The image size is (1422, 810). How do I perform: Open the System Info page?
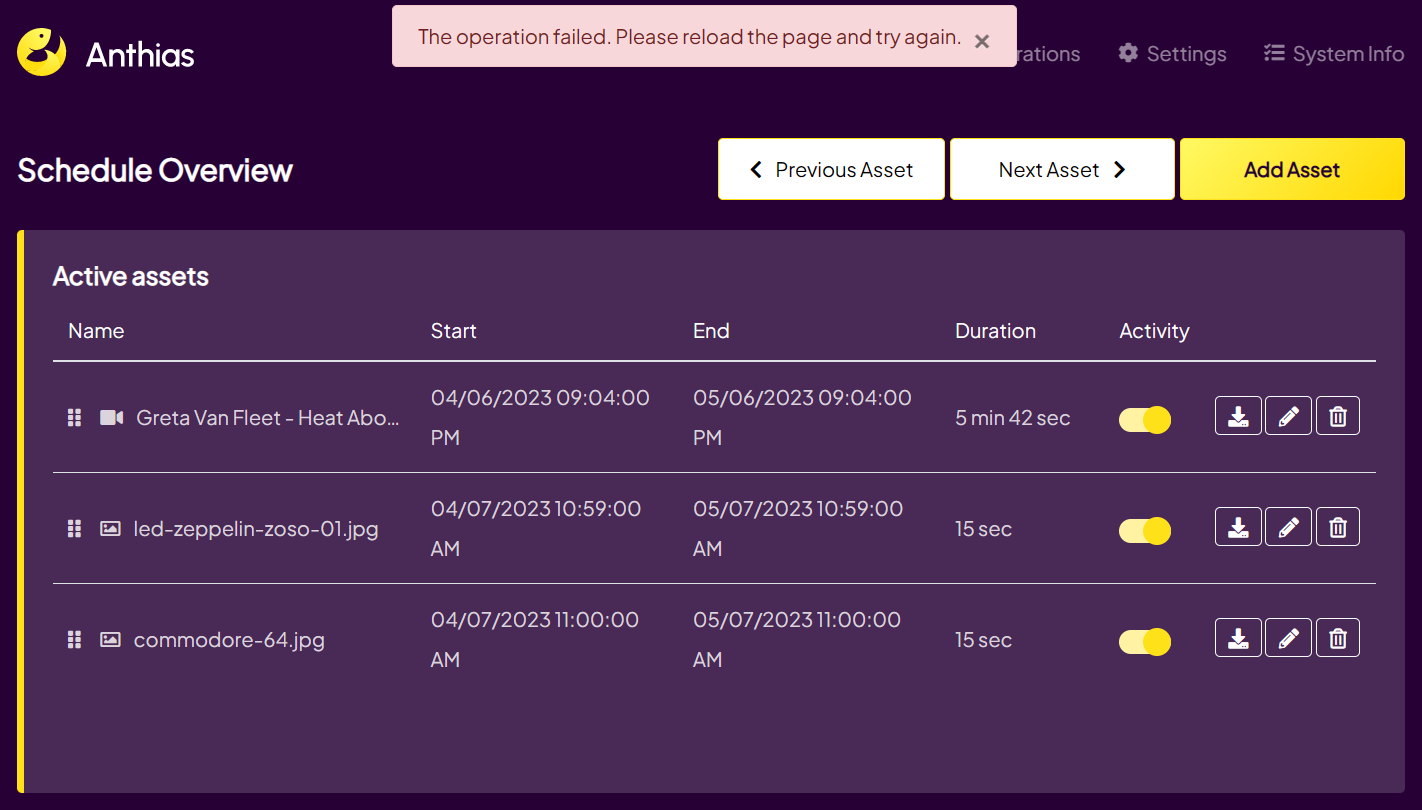1334,53
